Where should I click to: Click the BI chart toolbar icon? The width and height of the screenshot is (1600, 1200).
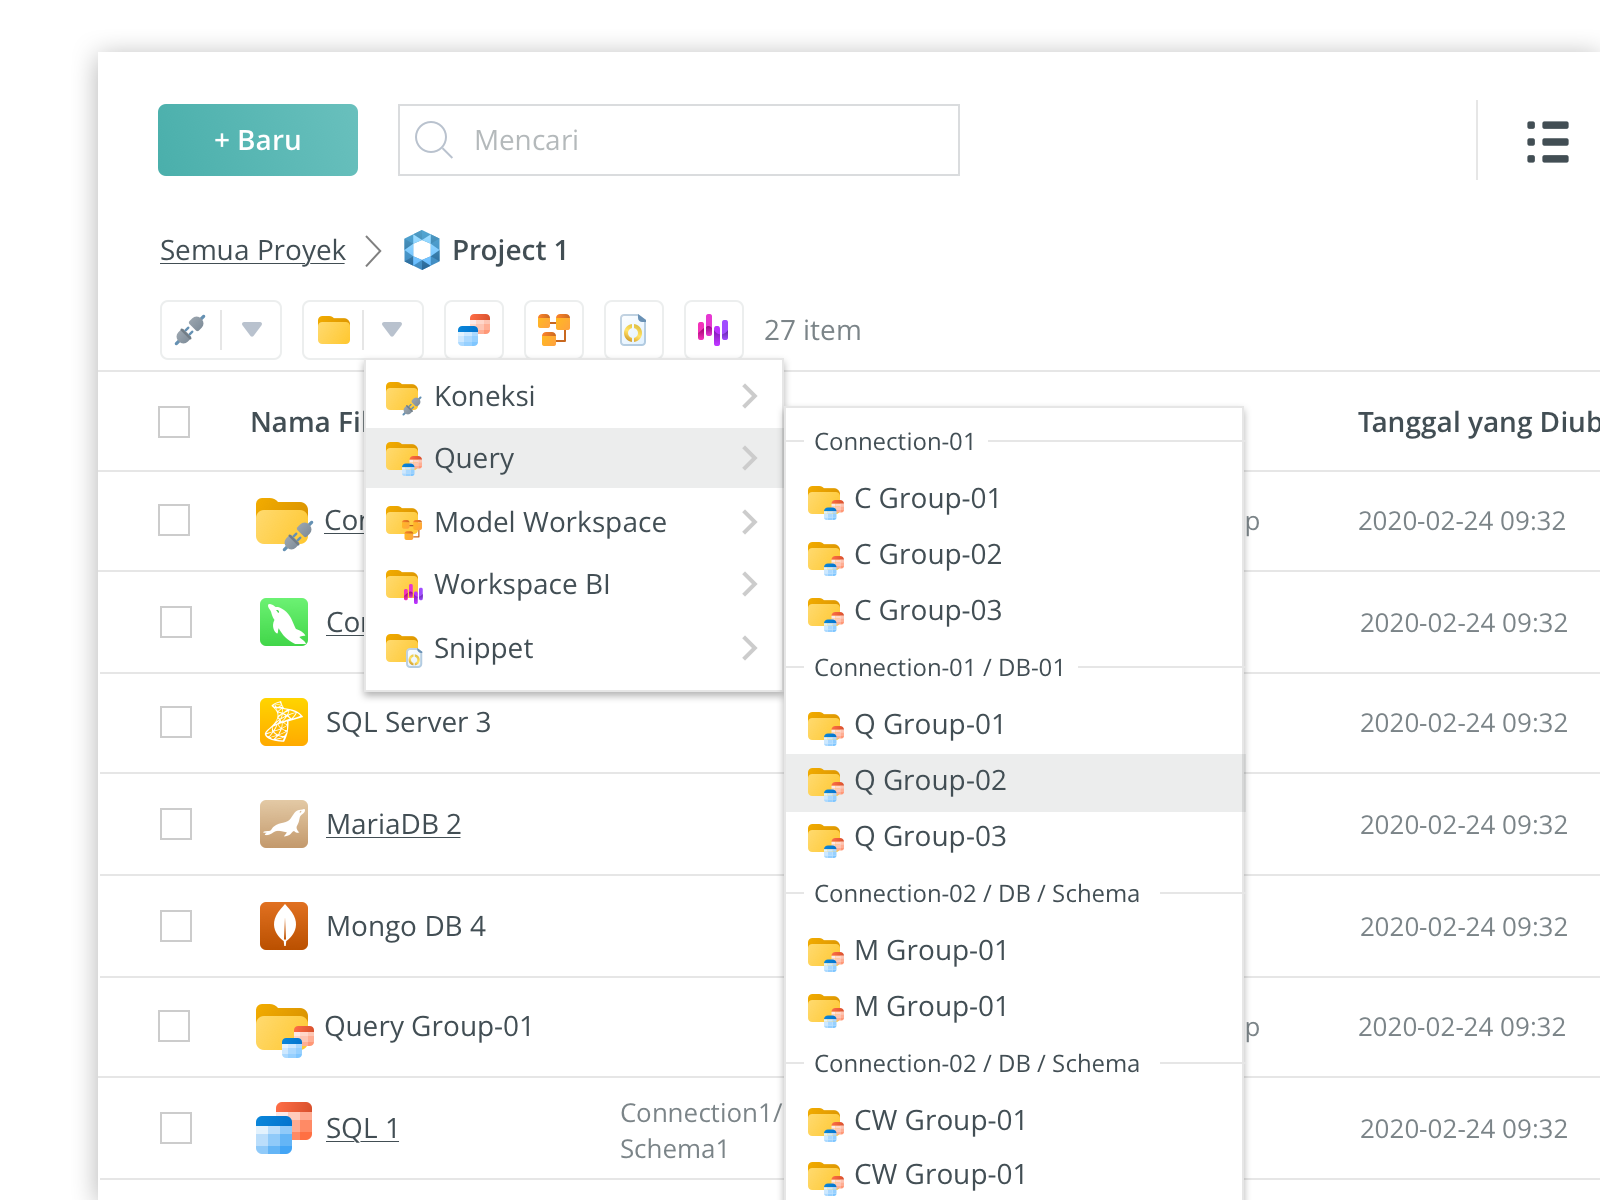pyautogui.click(x=713, y=330)
